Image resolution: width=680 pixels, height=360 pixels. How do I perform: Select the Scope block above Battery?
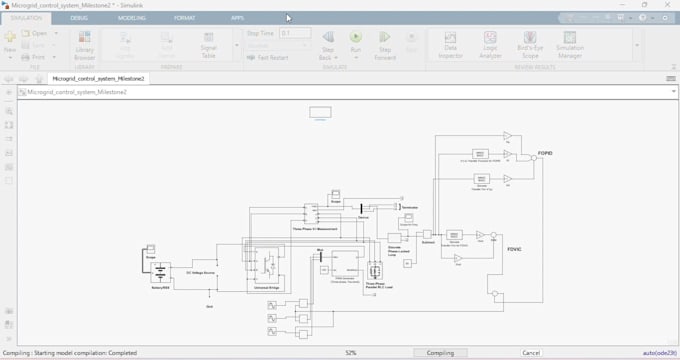[x=150, y=249]
